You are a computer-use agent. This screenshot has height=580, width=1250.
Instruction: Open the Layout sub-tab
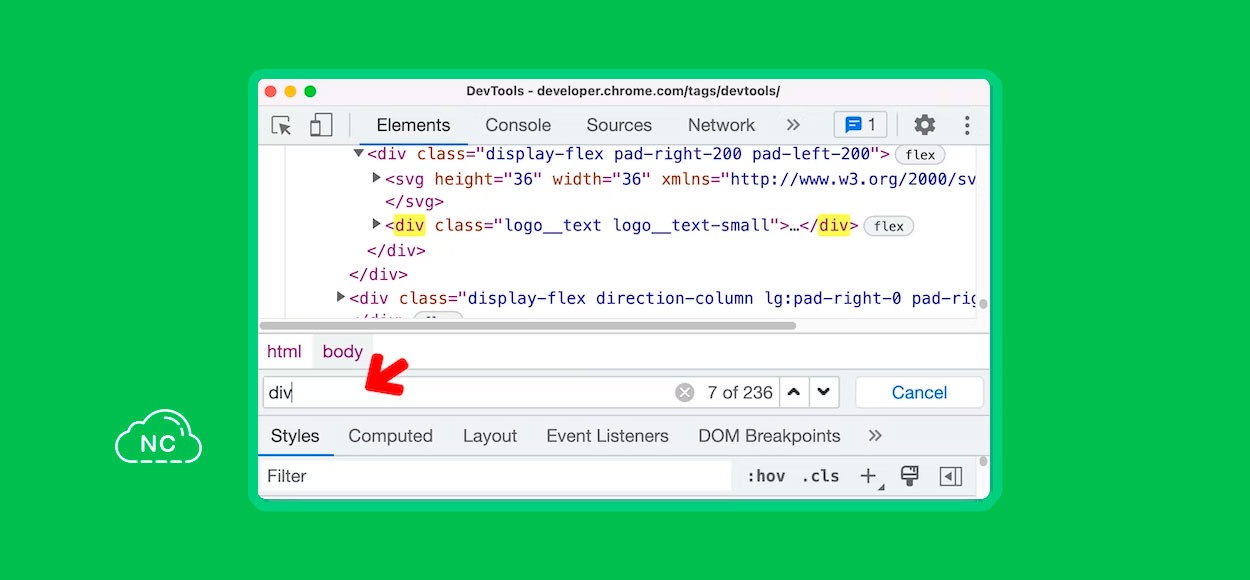pyautogui.click(x=490, y=436)
